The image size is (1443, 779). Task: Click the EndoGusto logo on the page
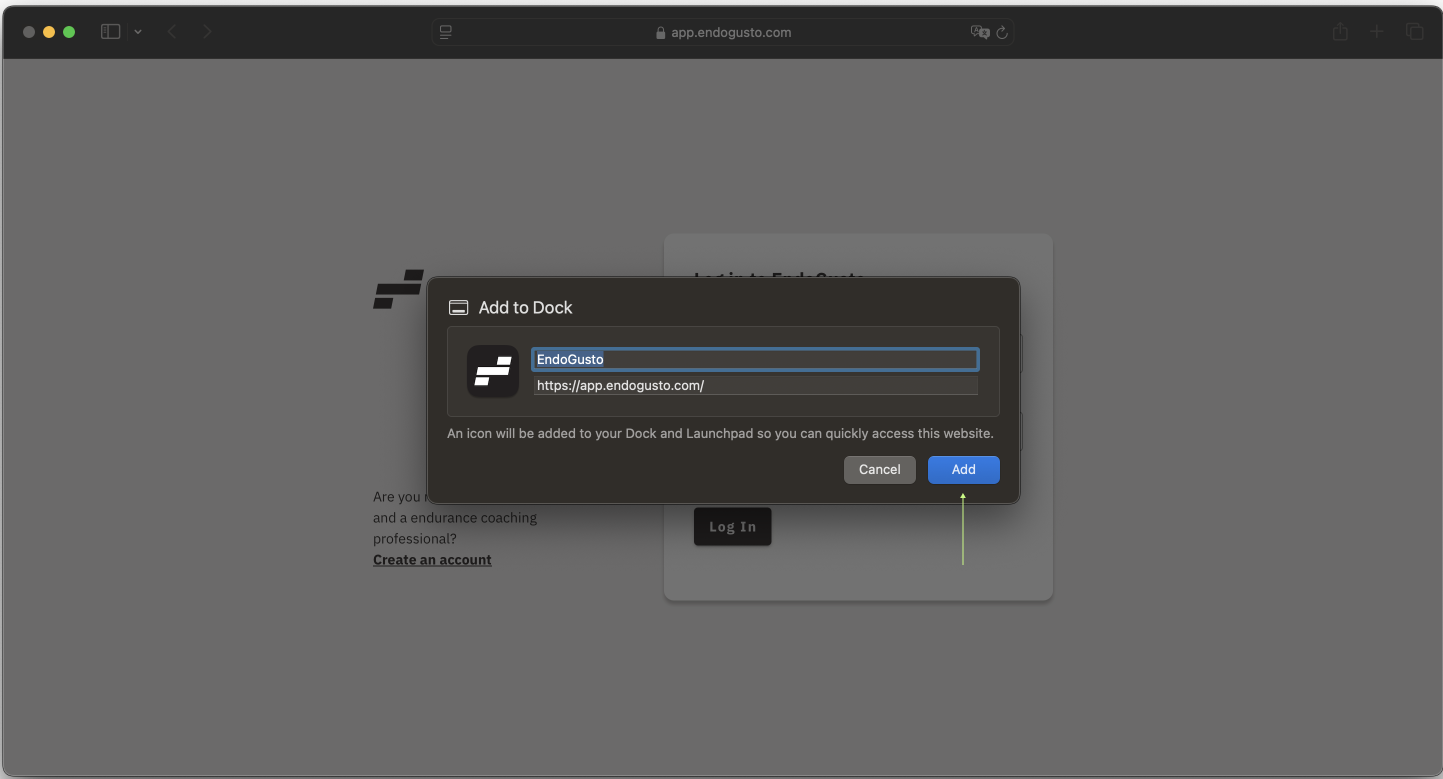398,289
